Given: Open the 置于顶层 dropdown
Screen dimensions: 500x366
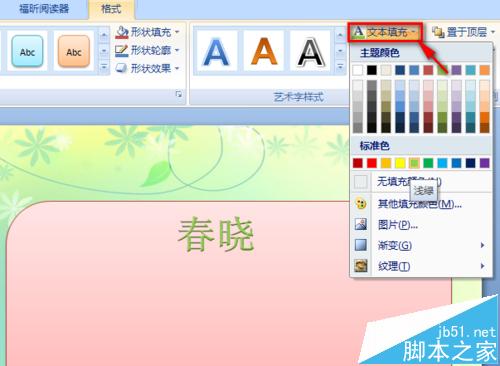Looking at the screenshot, I should [x=463, y=32].
